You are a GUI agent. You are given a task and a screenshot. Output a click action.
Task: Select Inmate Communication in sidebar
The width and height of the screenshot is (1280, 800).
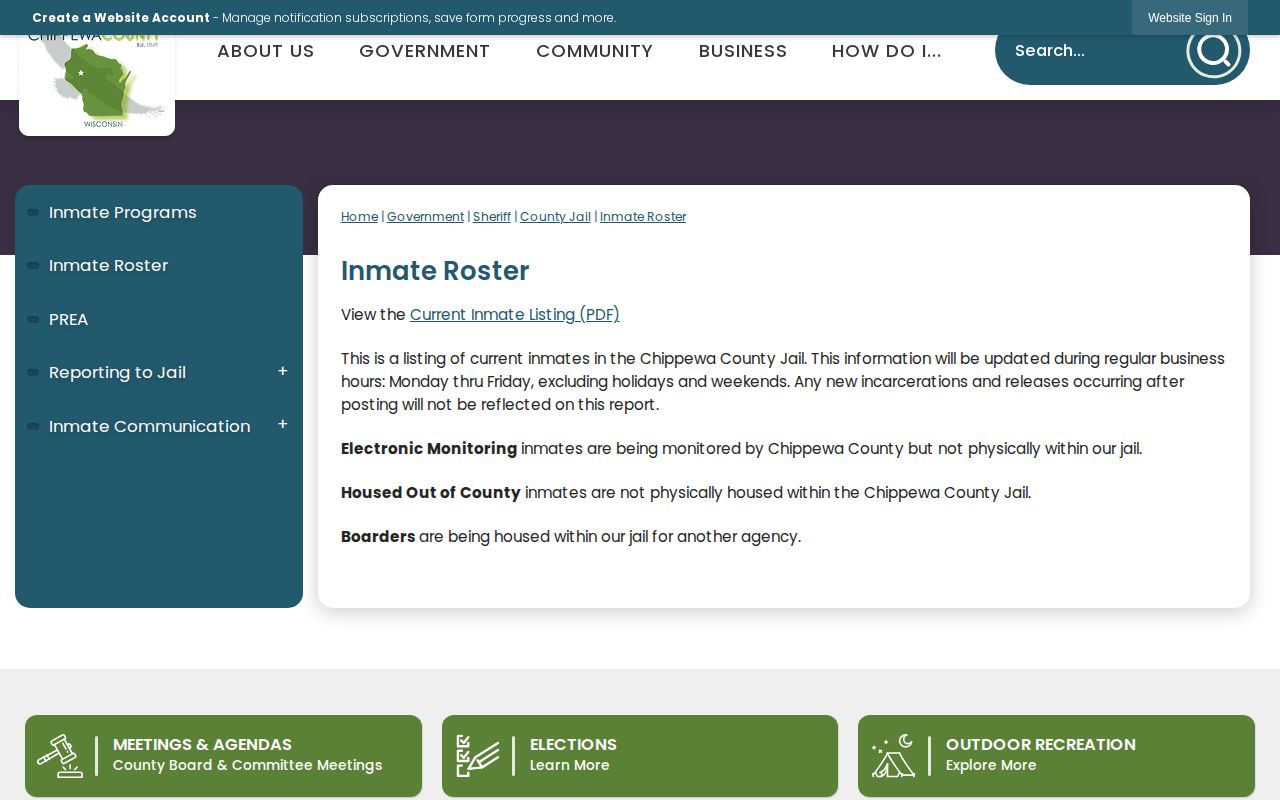click(x=150, y=426)
